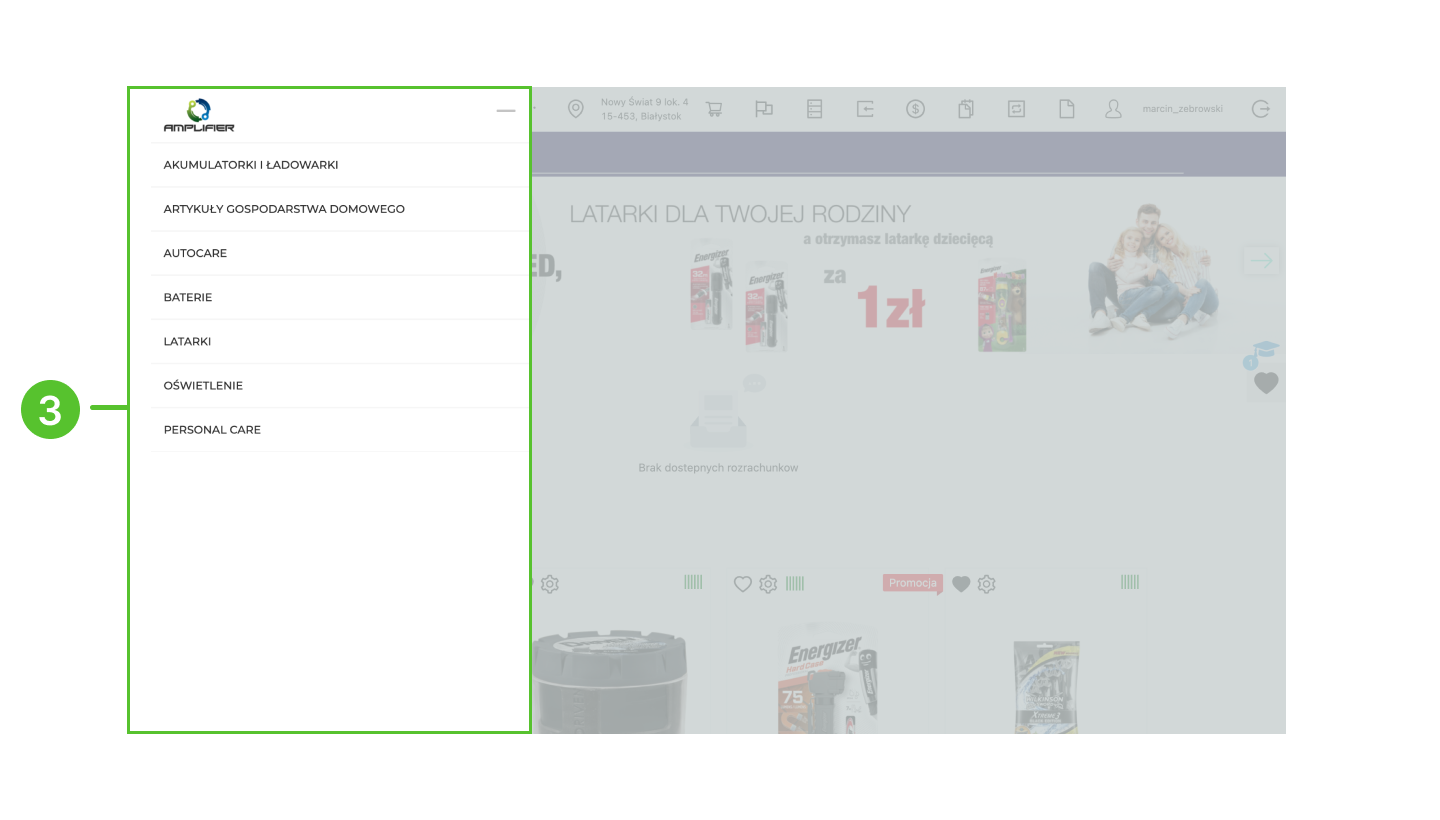The image size is (1440, 820).
Task: Open the filing cabinet icon in header
Action: click(814, 109)
